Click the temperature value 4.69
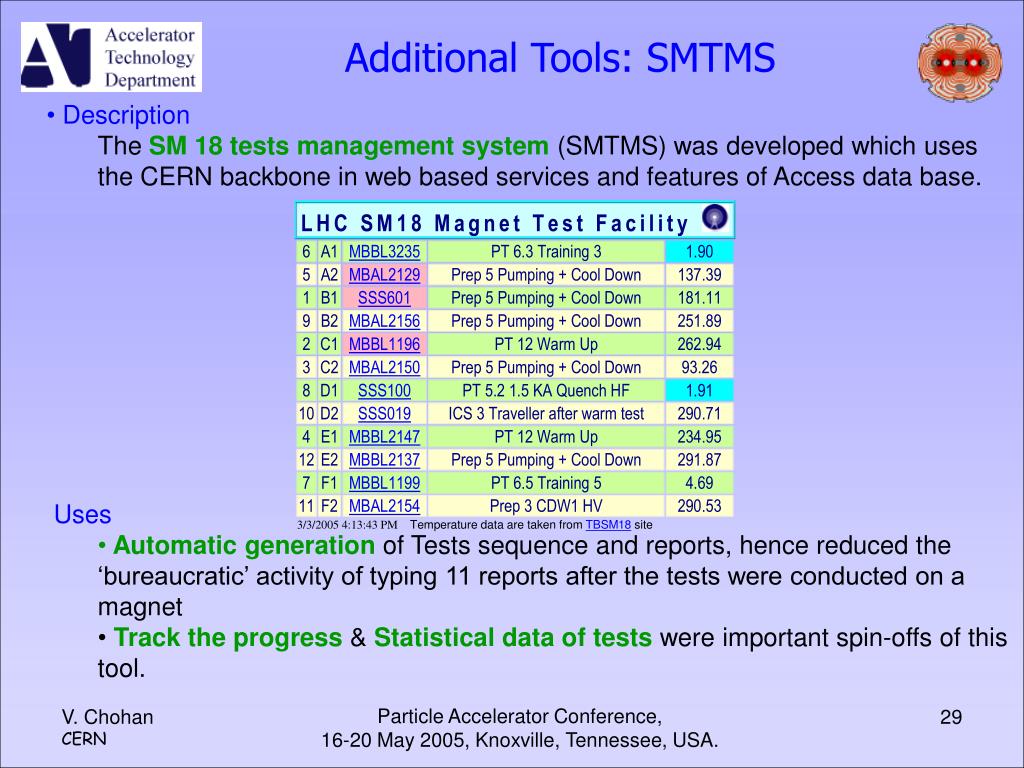 [x=699, y=483]
